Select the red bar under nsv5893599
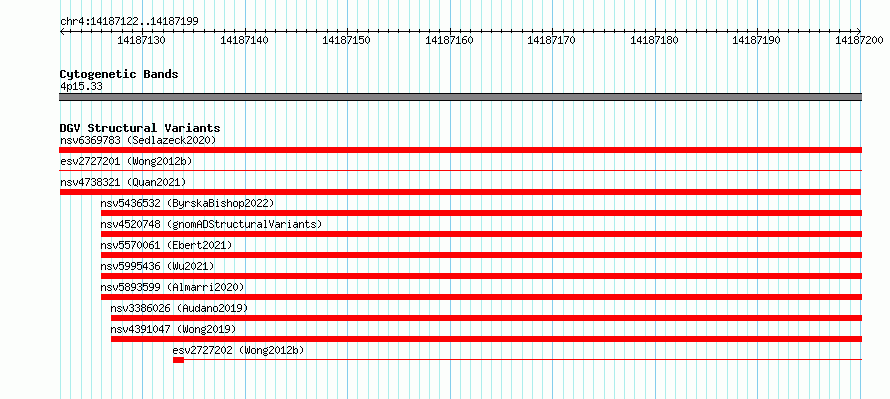 (x=481, y=297)
